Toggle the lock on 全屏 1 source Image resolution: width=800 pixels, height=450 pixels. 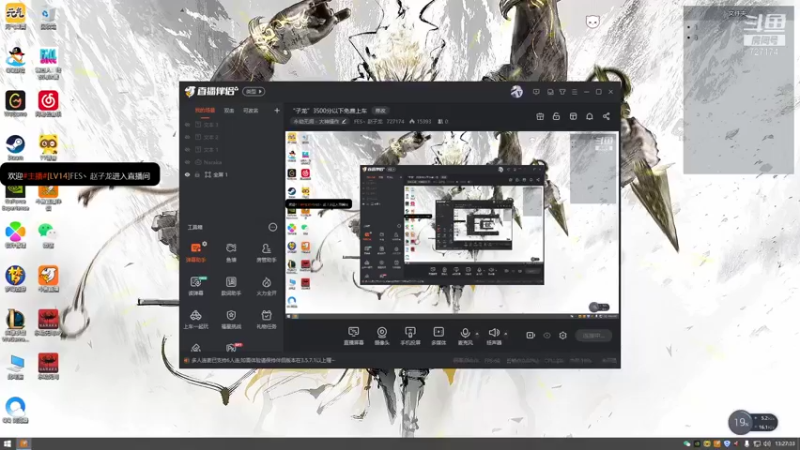point(197,174)
